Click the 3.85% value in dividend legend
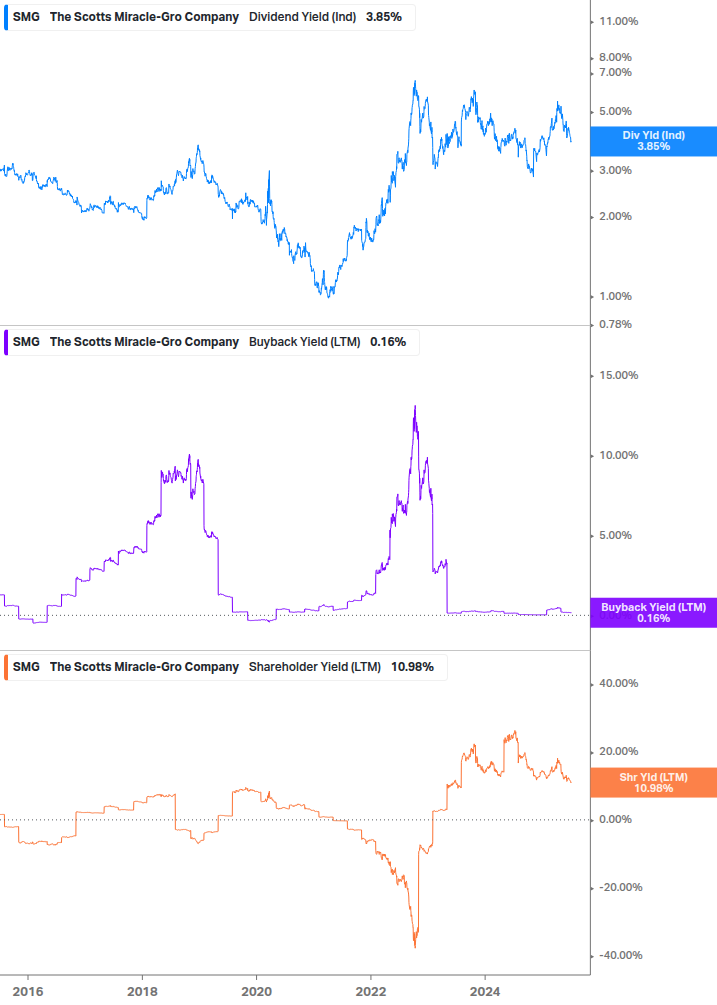Viewport: 717px width, 1005px height. coord(384,17)
